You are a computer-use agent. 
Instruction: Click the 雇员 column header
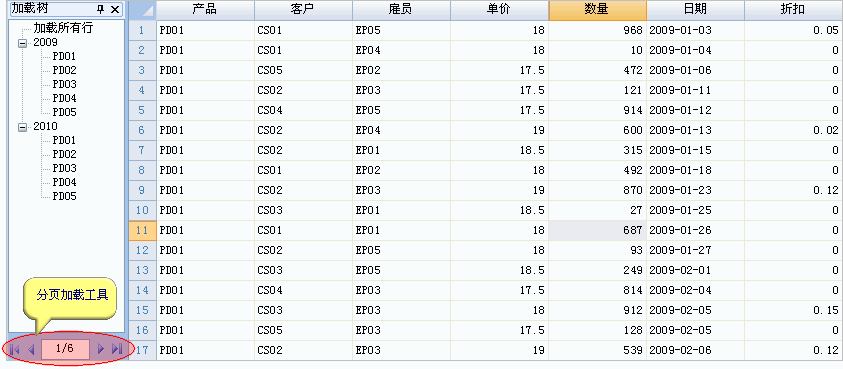coord(401,10)
